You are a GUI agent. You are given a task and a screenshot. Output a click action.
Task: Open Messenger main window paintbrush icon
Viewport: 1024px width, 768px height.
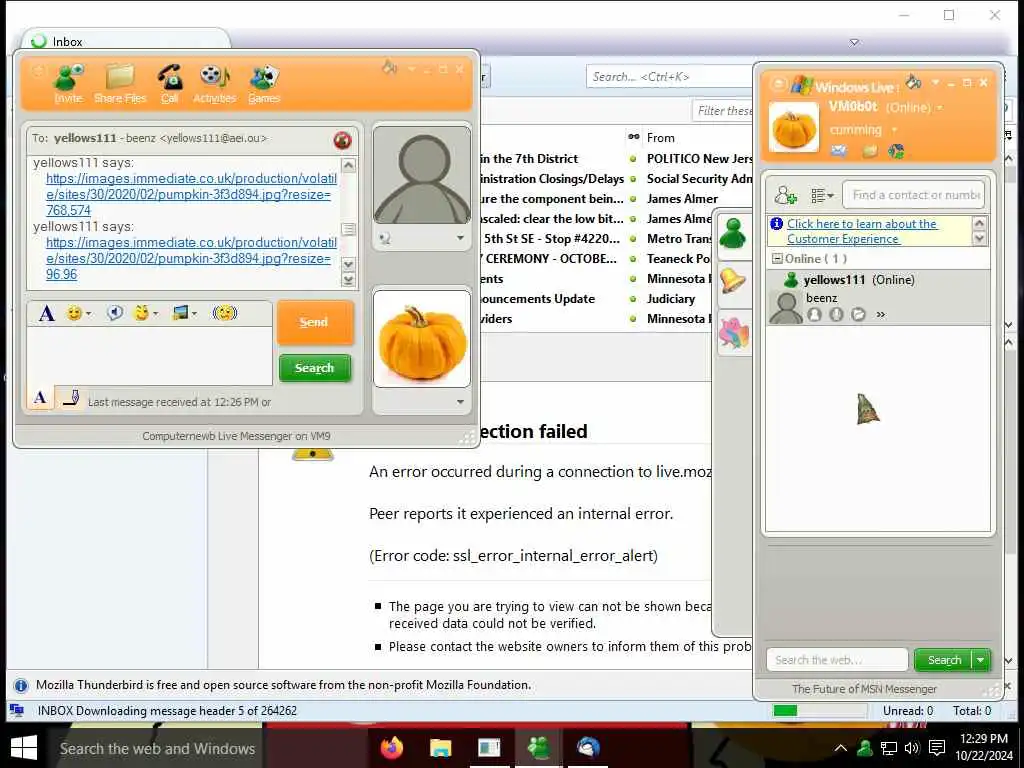914,82
